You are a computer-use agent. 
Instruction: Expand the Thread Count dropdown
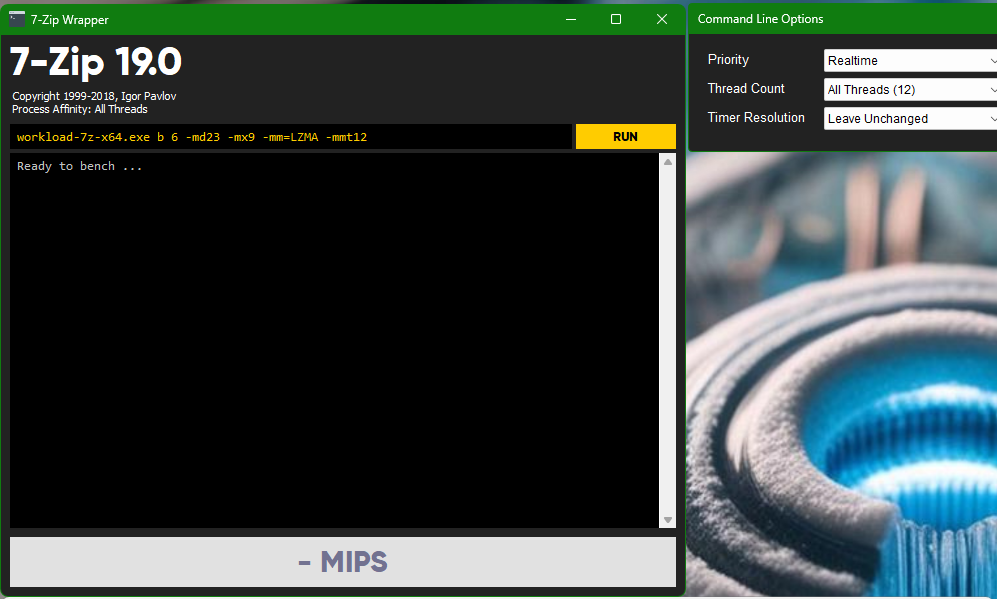[x=910, y=90]
